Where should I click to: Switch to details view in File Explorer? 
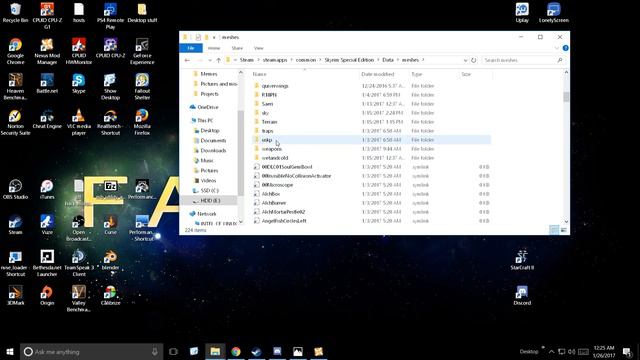(x=554, y=230)
